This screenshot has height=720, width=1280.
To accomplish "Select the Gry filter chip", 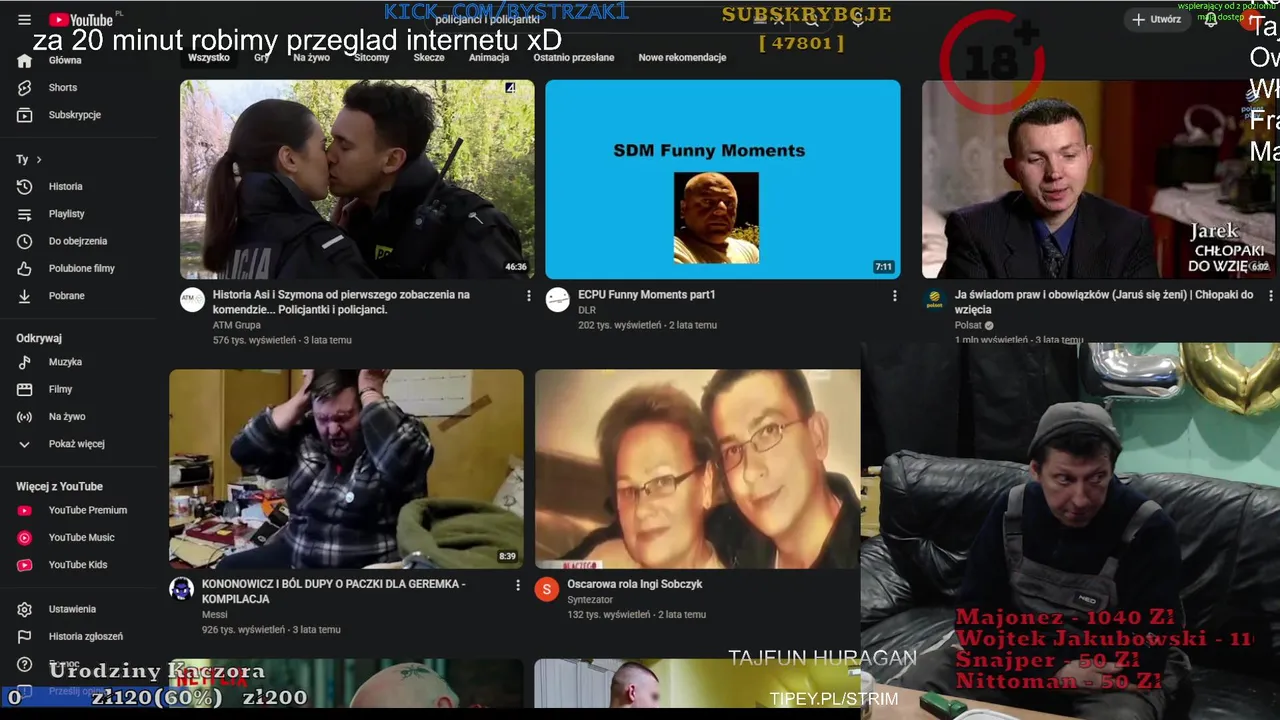I will point(262,58).
